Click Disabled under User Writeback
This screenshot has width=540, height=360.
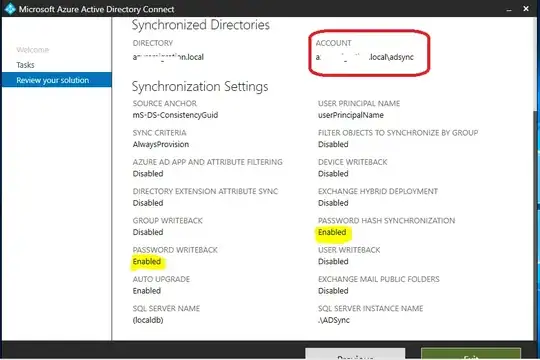pyautogui.click(x=333, y=261)
